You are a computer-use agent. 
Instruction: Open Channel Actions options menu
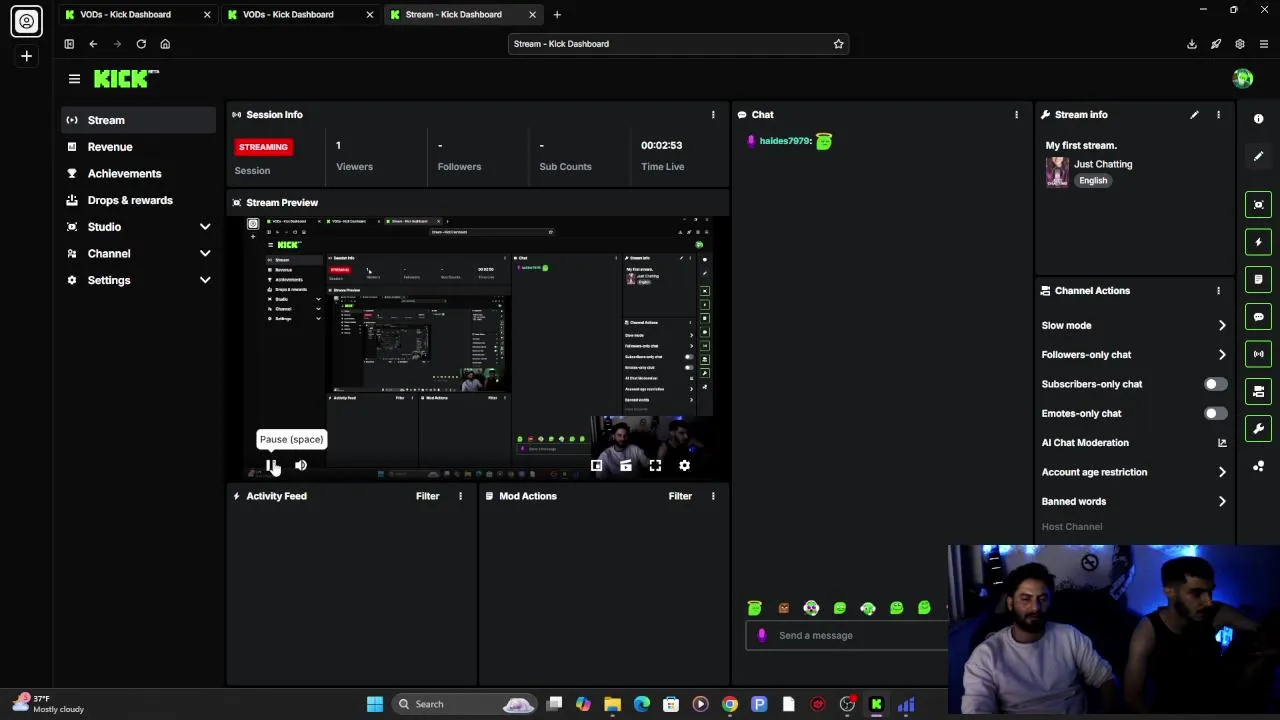coord(1218,291)
